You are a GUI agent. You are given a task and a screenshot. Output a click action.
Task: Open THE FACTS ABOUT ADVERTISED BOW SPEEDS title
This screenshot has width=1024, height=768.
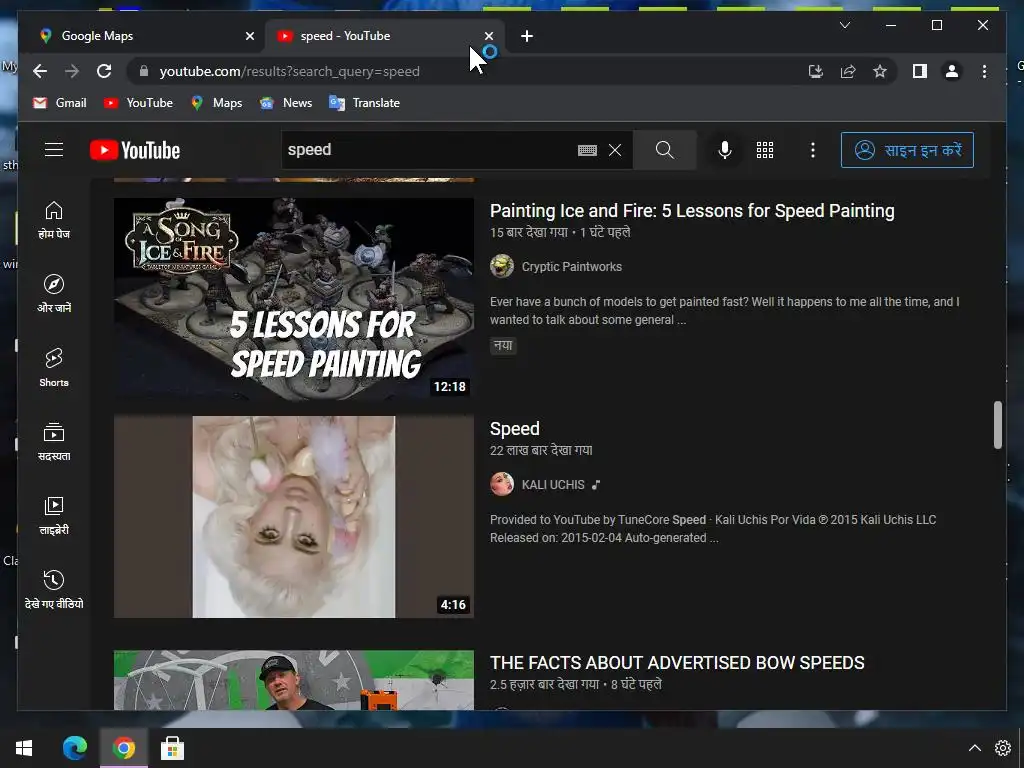tap(677, 663)
